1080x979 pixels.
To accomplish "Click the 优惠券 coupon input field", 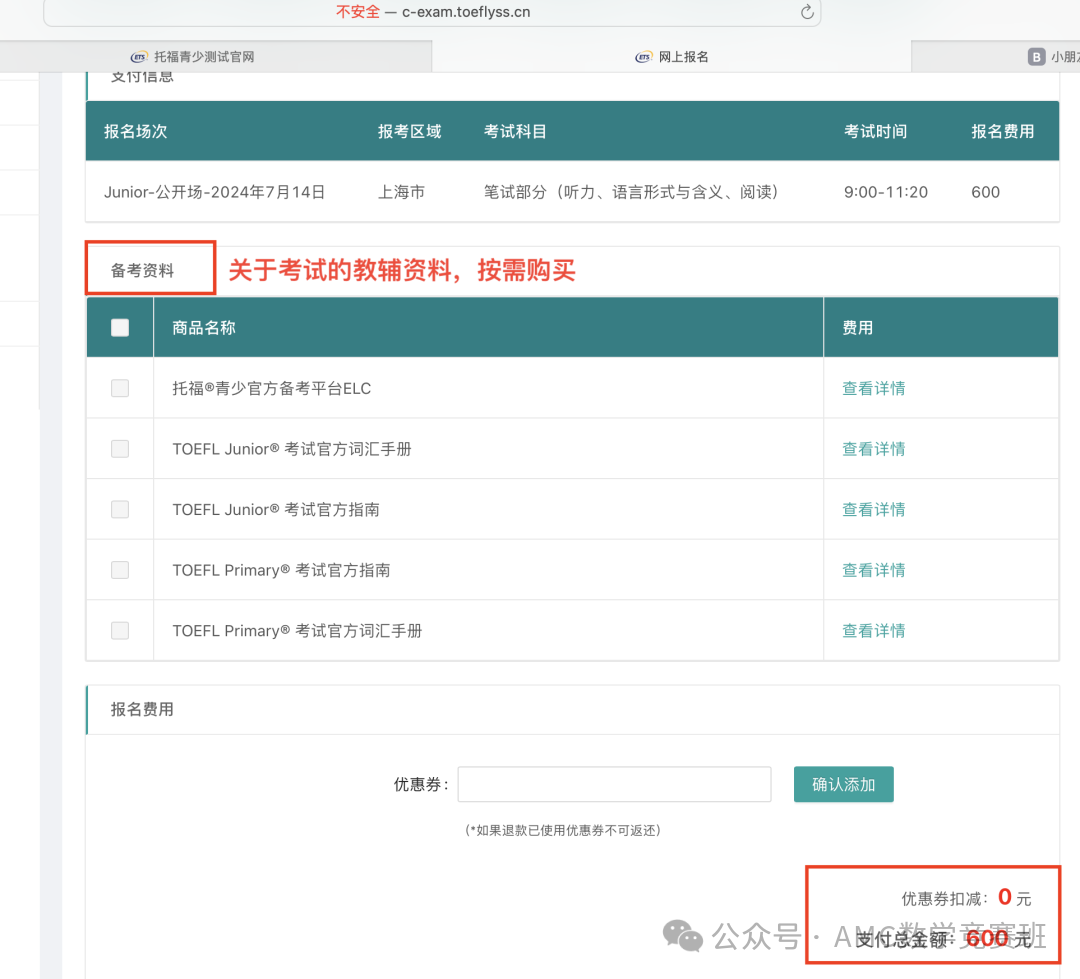I will click(x=614, y=785).
